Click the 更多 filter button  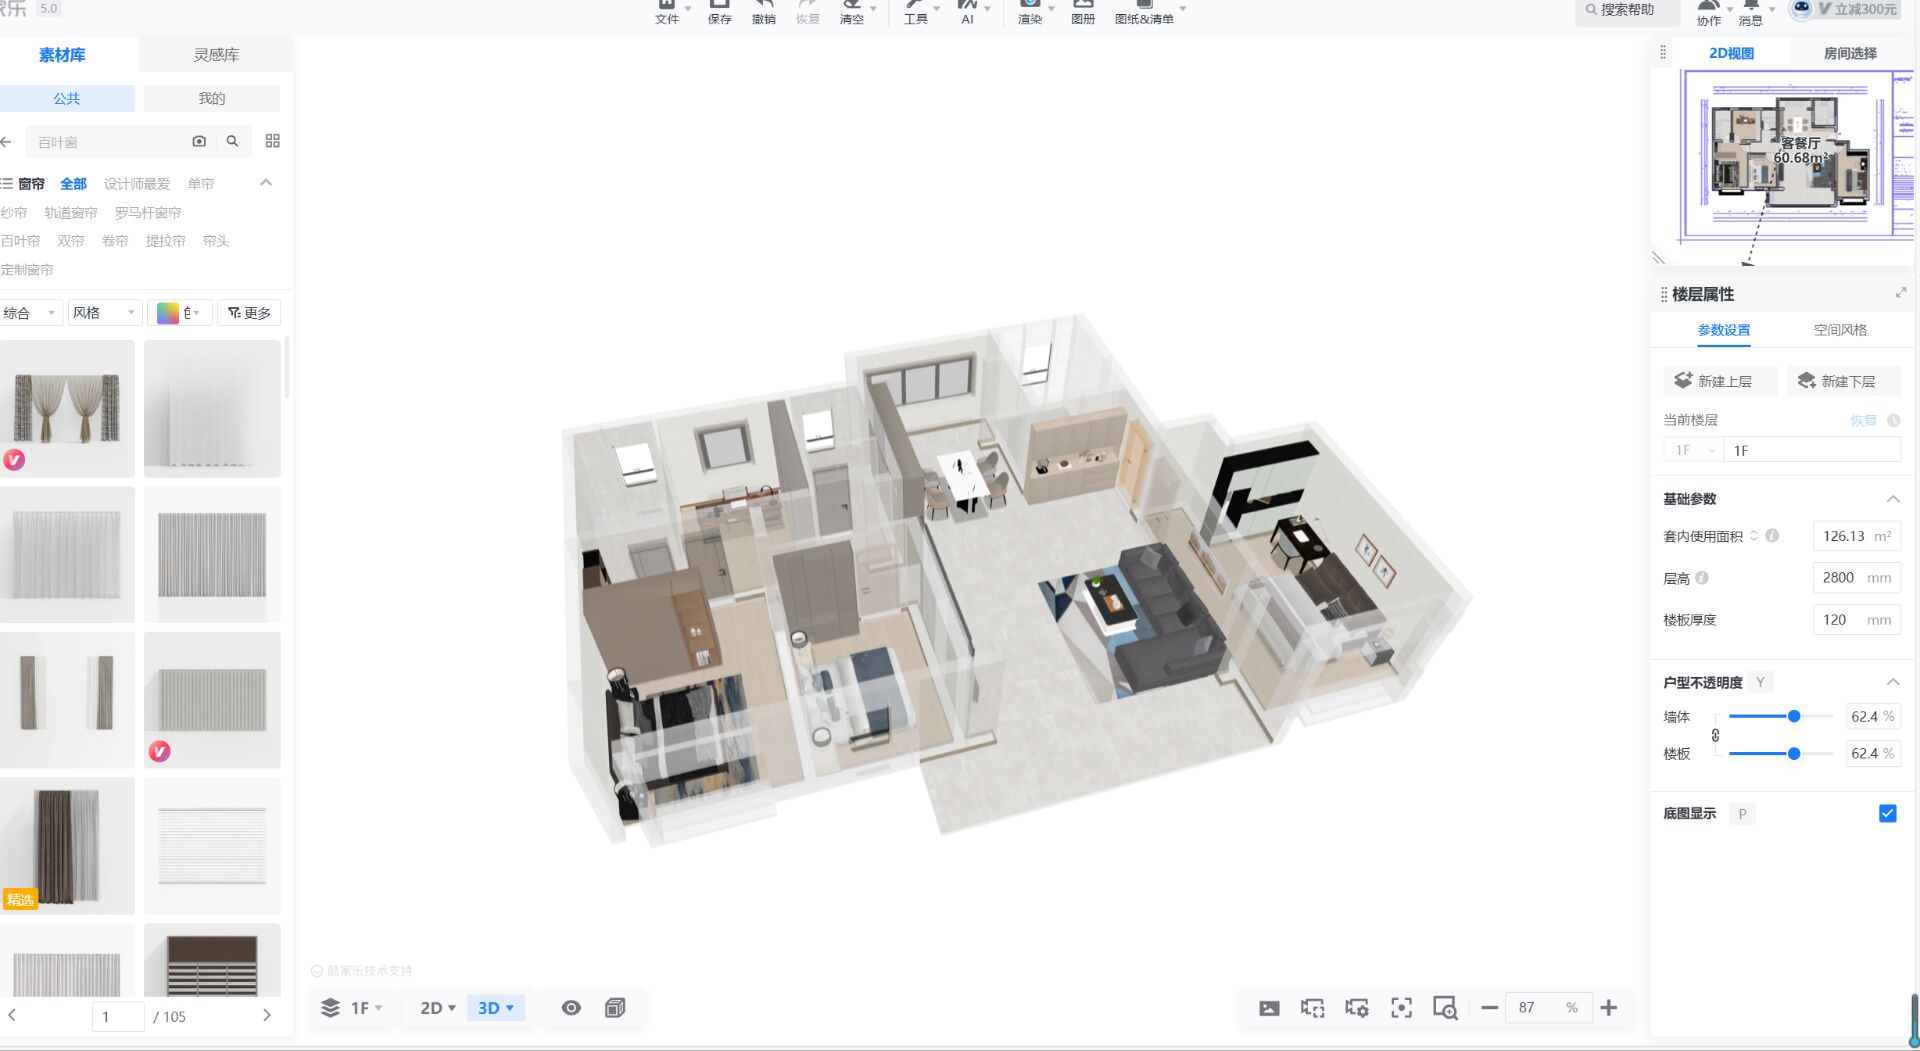(249, 313)
